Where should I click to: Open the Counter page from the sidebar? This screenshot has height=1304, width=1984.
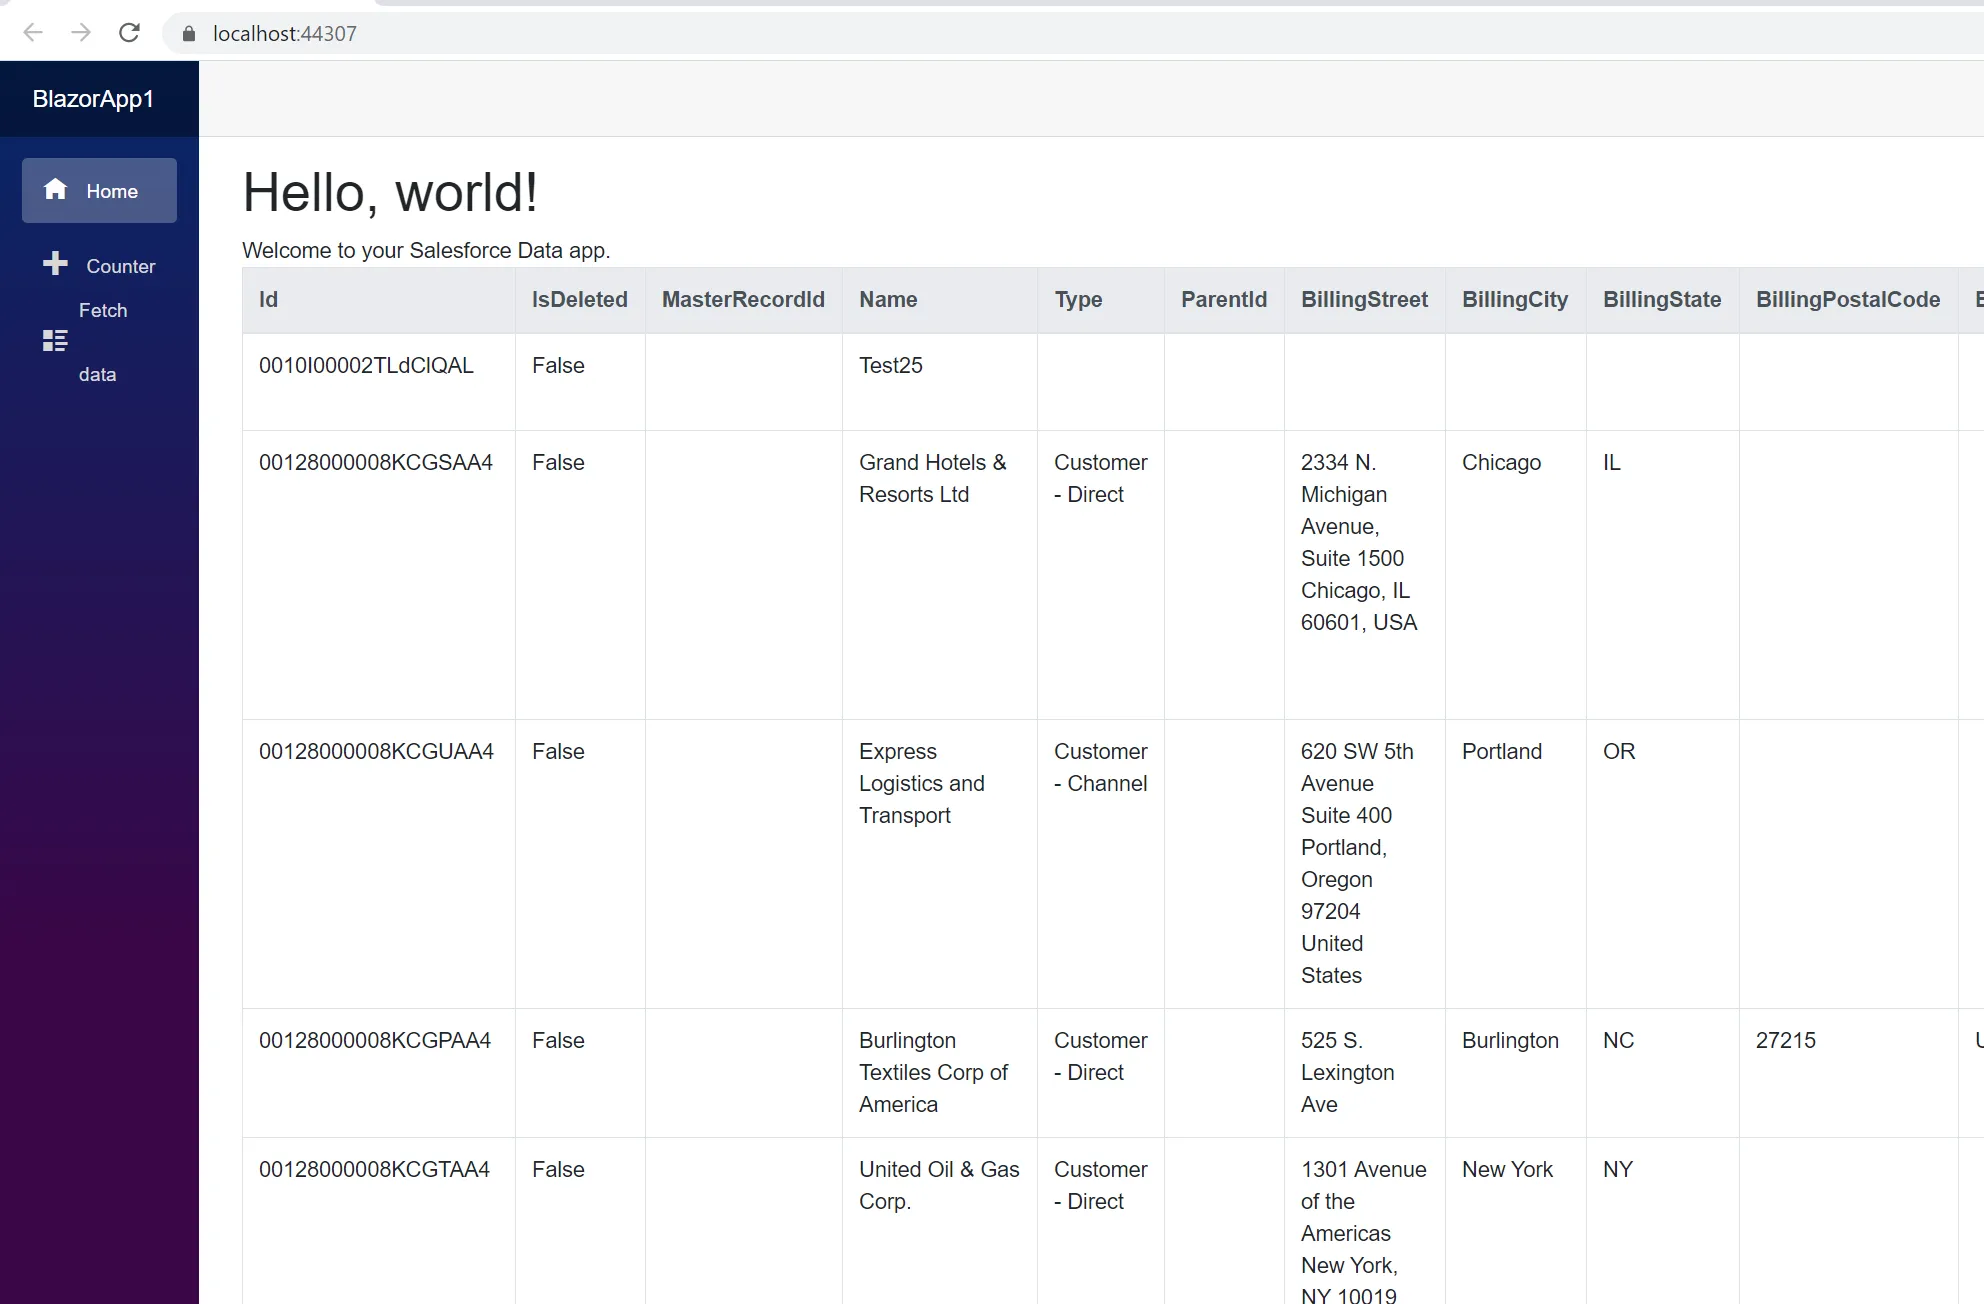[119, 265]
